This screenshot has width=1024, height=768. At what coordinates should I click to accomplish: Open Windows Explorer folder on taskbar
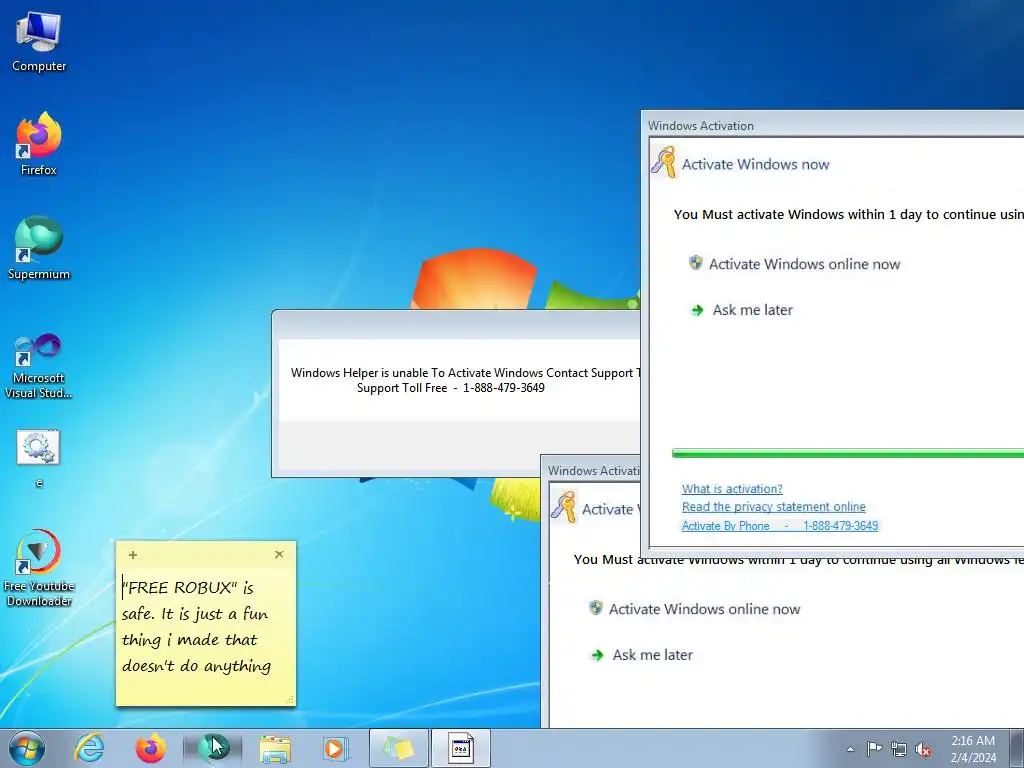[x=275, y=748]
